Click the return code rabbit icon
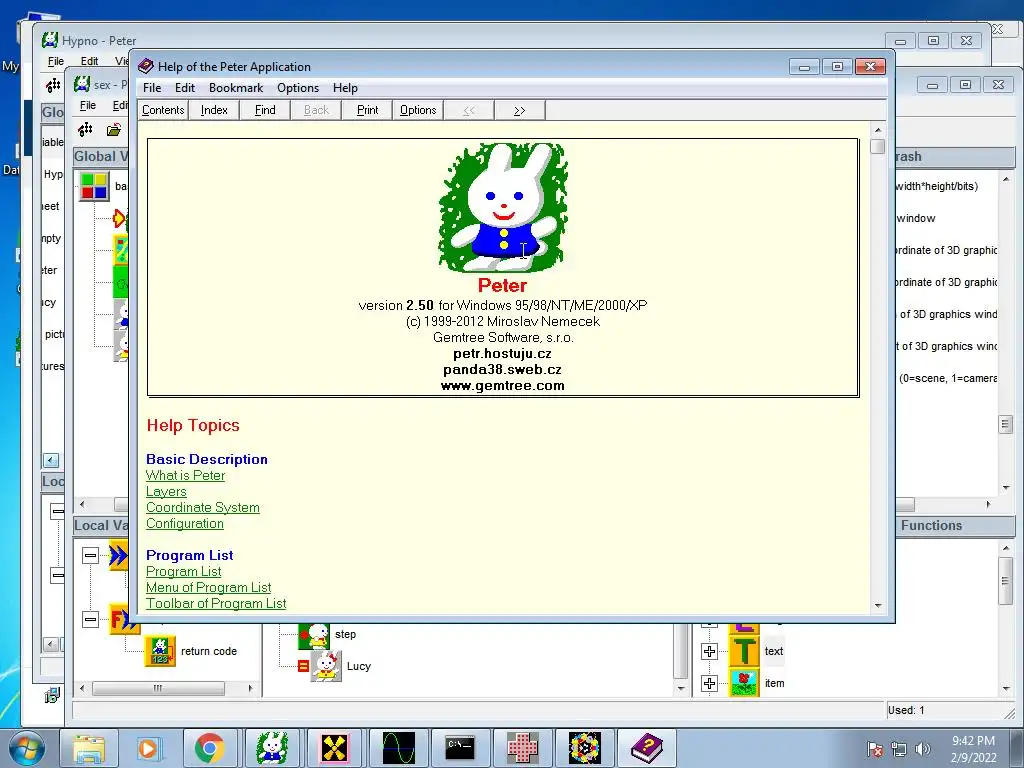This screenshot has width=1024, height=768. pos(160,651)
